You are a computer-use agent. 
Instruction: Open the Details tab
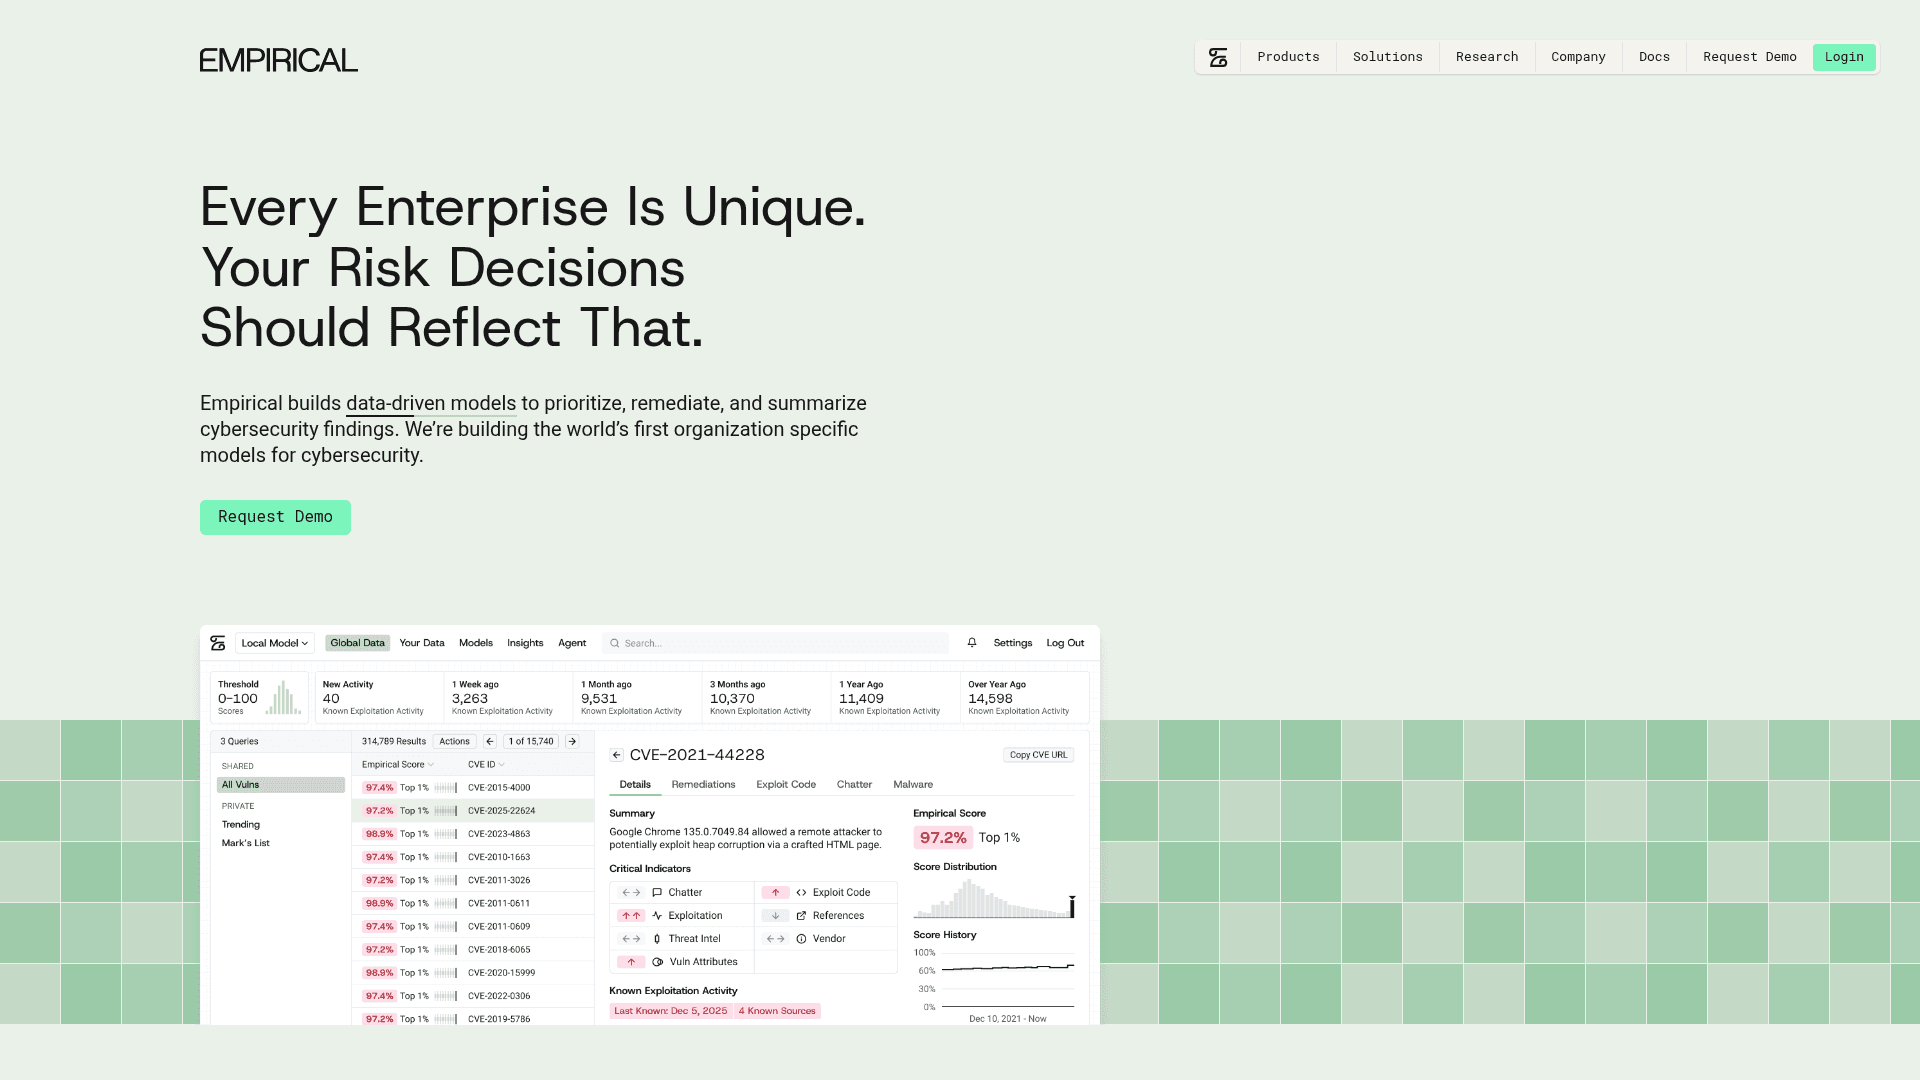(x=635, y=785)
